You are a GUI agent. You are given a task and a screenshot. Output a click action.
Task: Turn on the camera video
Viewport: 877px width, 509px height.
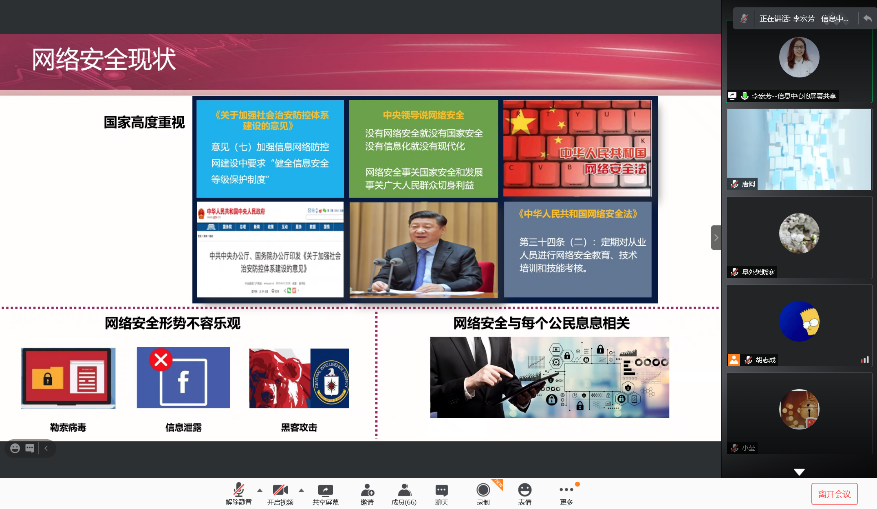280,490
